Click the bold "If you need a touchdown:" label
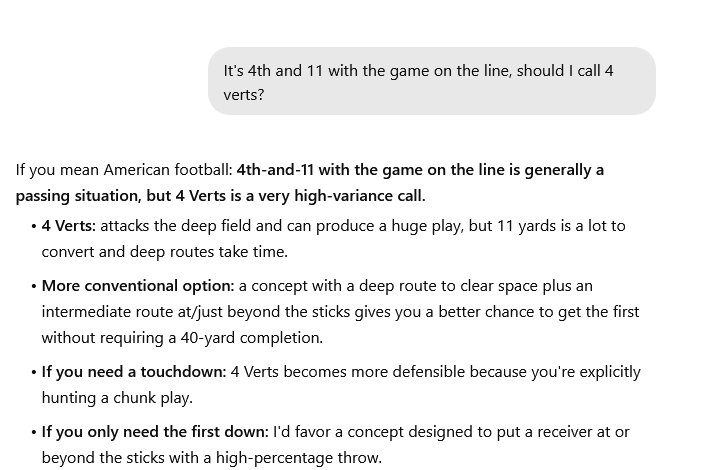Screen dimensions: 709x470 click(x=134, y=372)
